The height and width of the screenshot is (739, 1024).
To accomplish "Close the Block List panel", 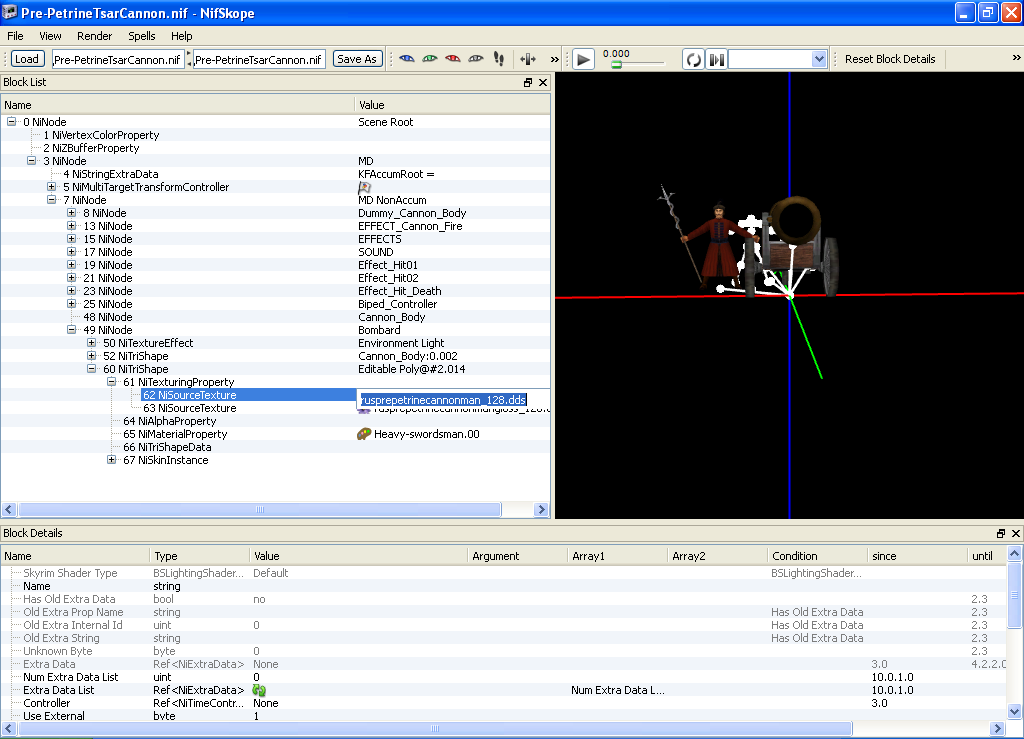I will coord(543,82).
